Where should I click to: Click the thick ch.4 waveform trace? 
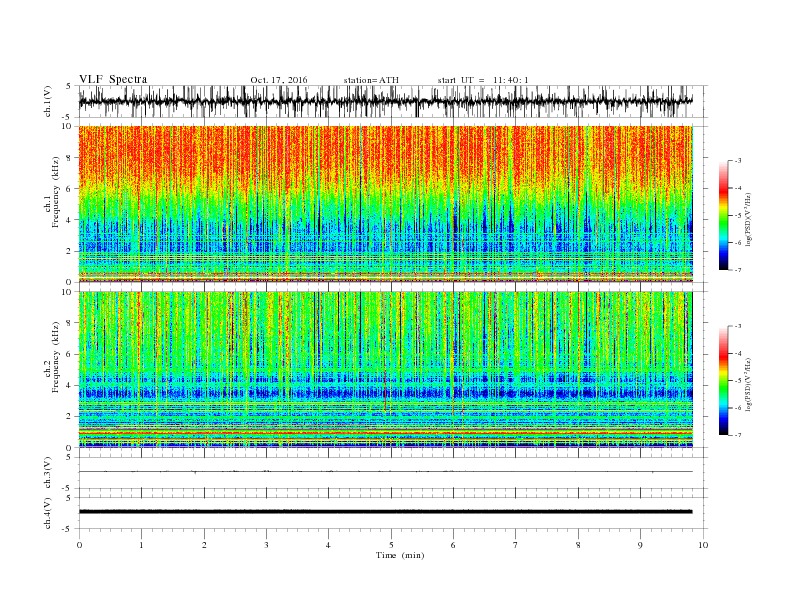tap(386, 512)
